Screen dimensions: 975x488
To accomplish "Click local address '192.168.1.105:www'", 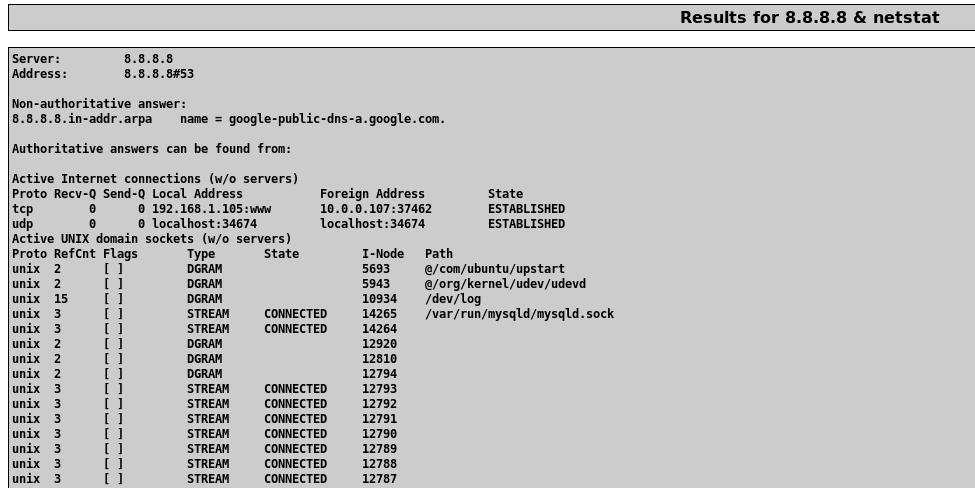I will pyautogui.click(x=211, y=209).
